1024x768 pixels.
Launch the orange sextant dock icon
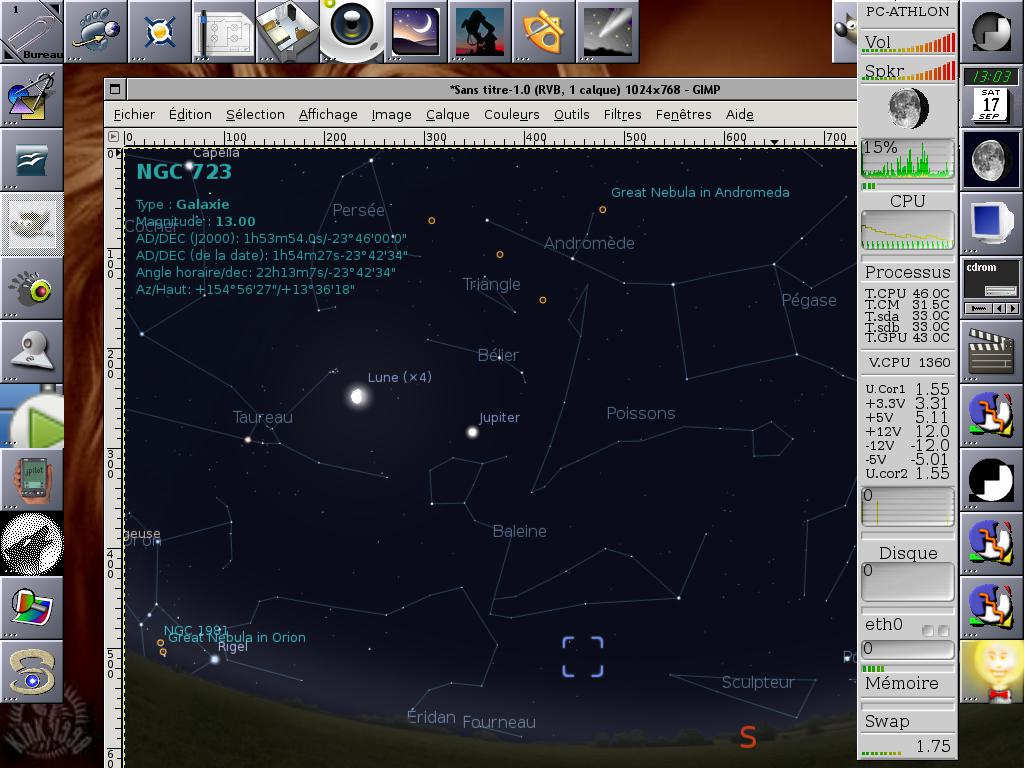click(543, 31)
